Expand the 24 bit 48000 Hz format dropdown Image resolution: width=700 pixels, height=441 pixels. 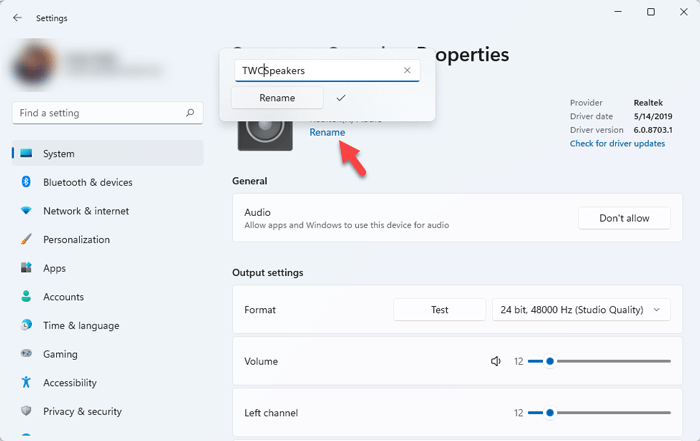(581, 310)
